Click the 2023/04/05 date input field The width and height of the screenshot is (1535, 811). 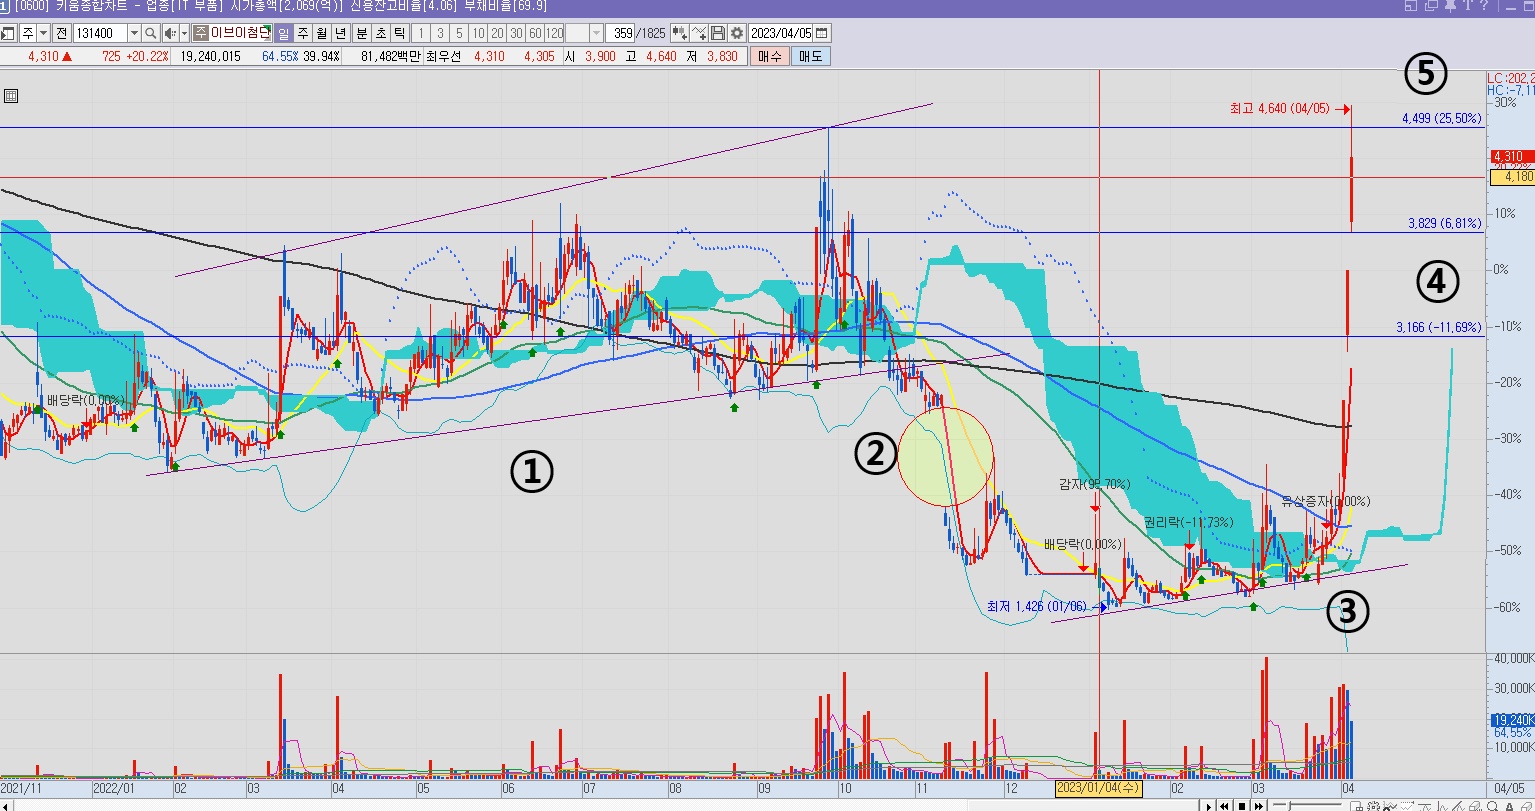780,33
